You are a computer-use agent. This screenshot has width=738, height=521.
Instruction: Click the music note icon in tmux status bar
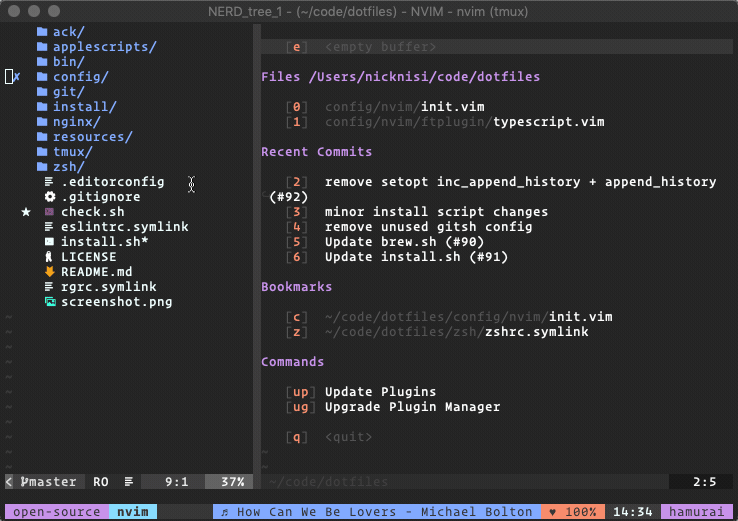tap(225, 512)
